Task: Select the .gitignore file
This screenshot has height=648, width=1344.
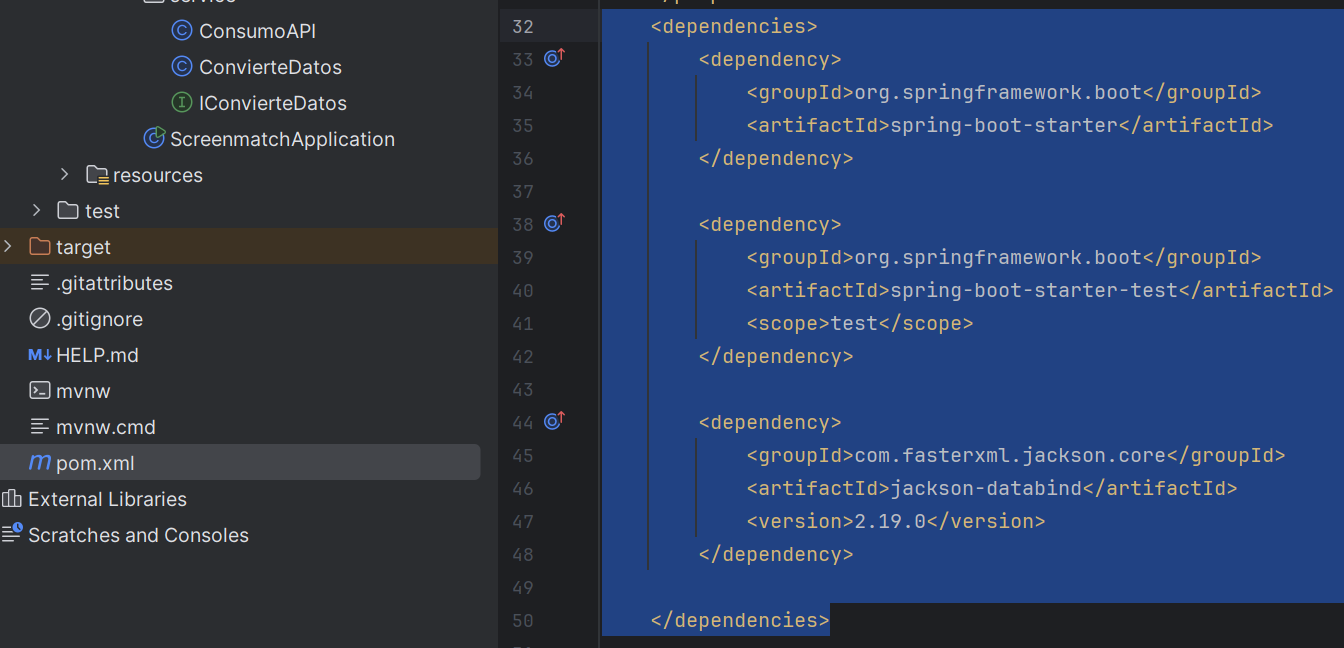Action: [99, 319]
